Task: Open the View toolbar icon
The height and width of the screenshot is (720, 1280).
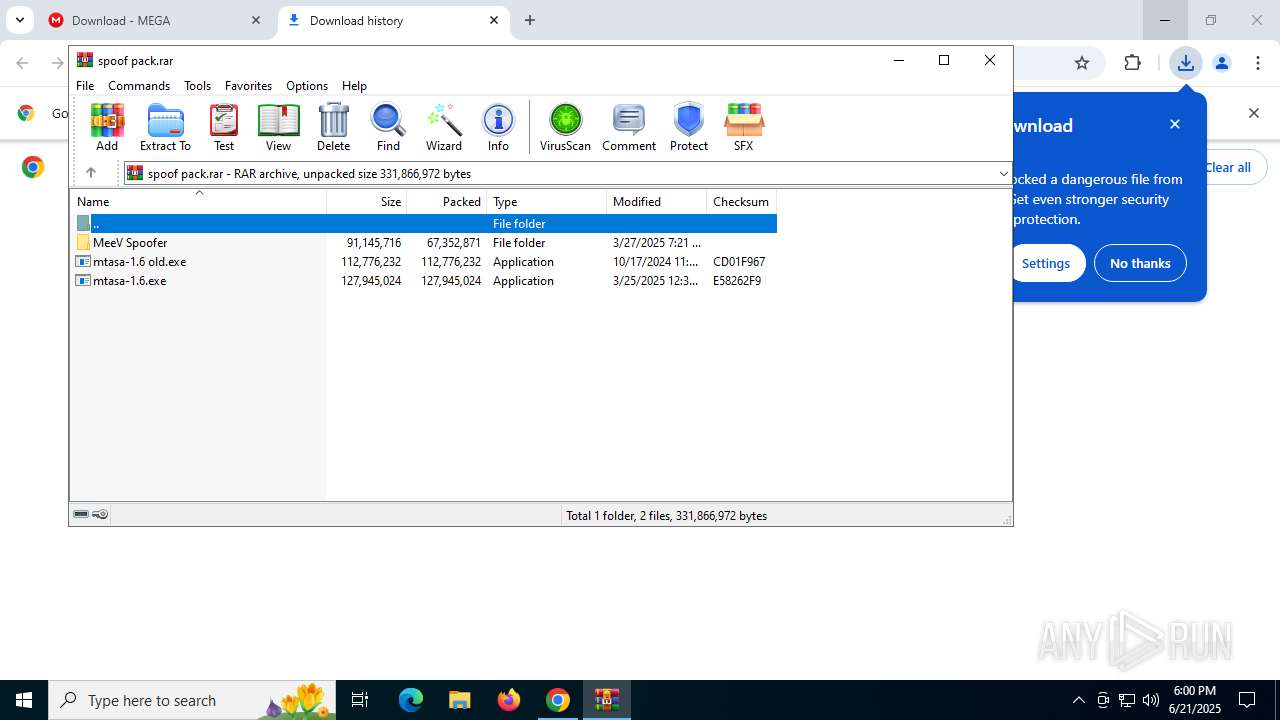Action: click(278, 127)
